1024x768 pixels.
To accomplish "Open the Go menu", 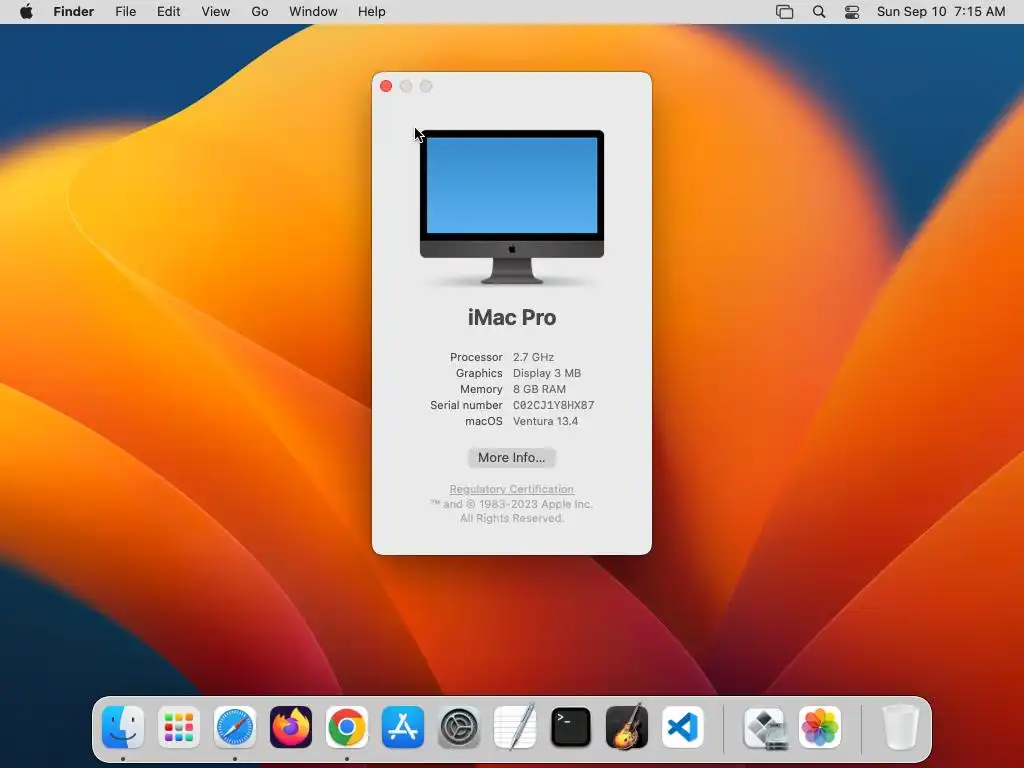I will pyautogui.click(x=260, y=12).
